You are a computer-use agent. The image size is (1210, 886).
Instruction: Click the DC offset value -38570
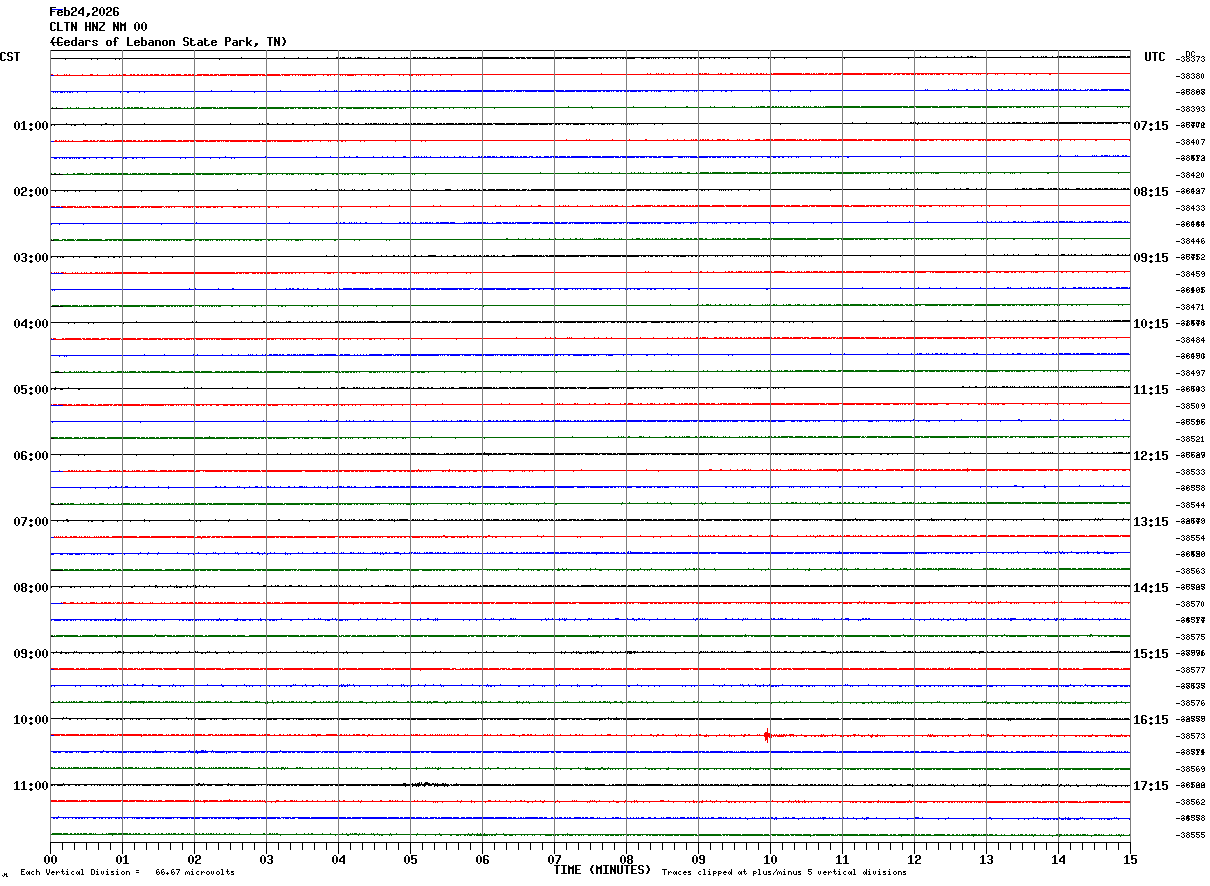1190,604
